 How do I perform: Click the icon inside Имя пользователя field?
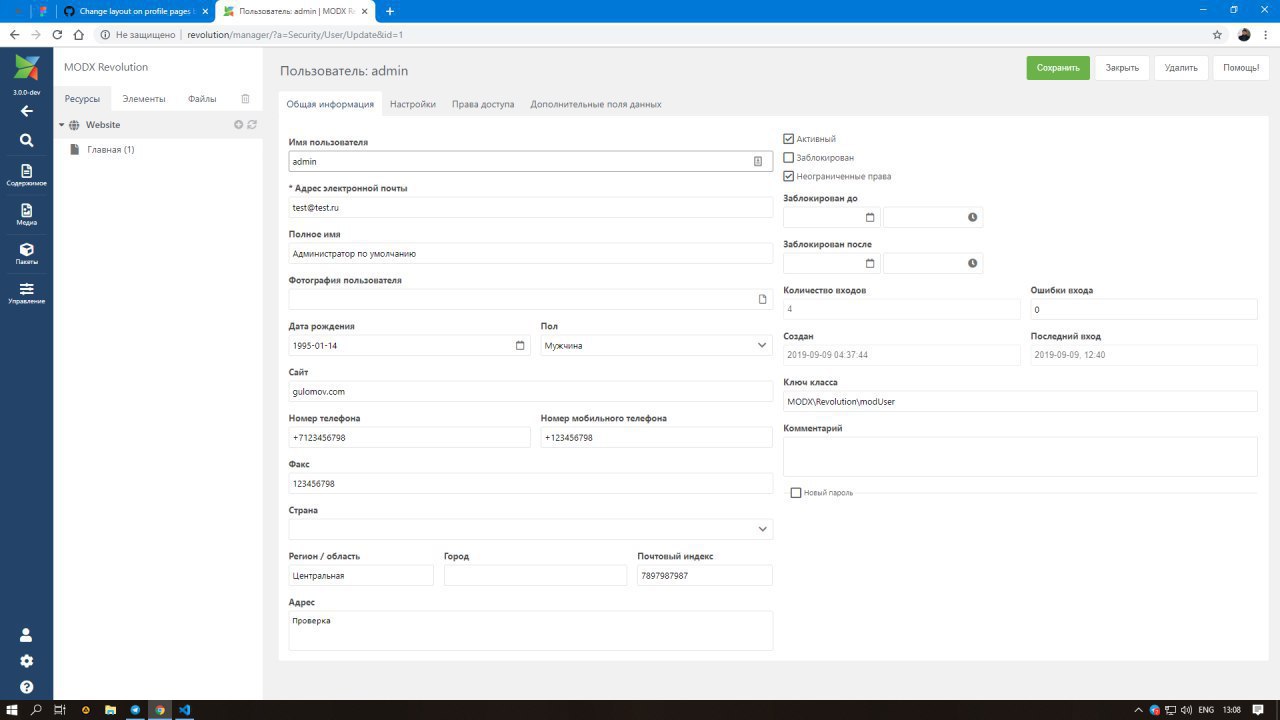coord(758,161)
